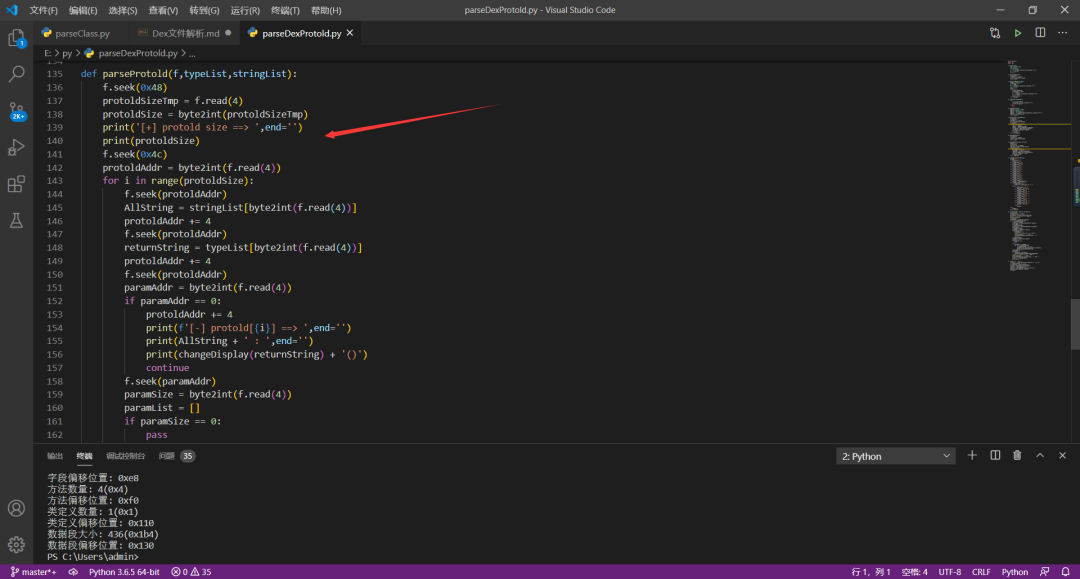The width and height of the screenshot is (1080, 579).
Task: Click the VS Code logo in the title bar
Action: point(12,10)
